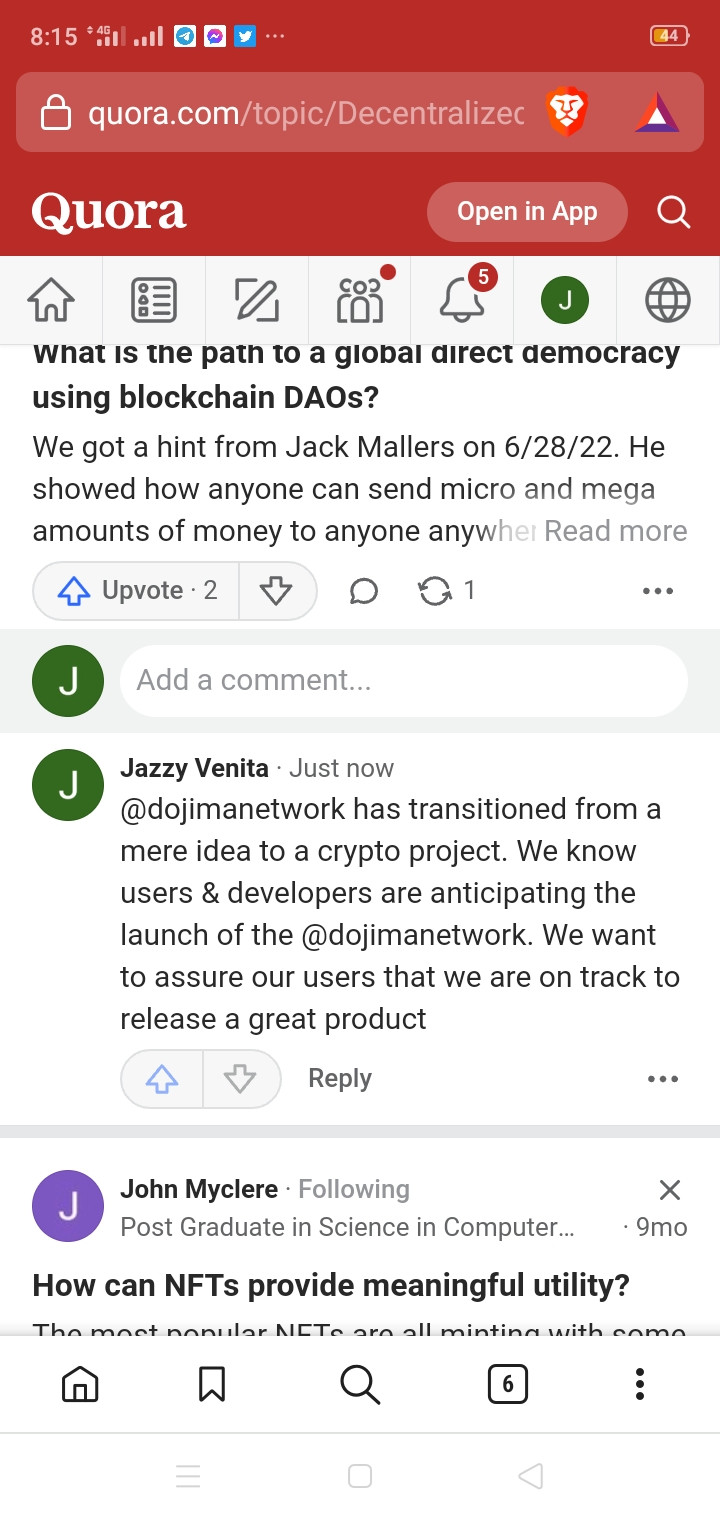720x1520 pixels.
Task: Open more options on Jazzy Venita's comment
Action: coord(663,1079)
